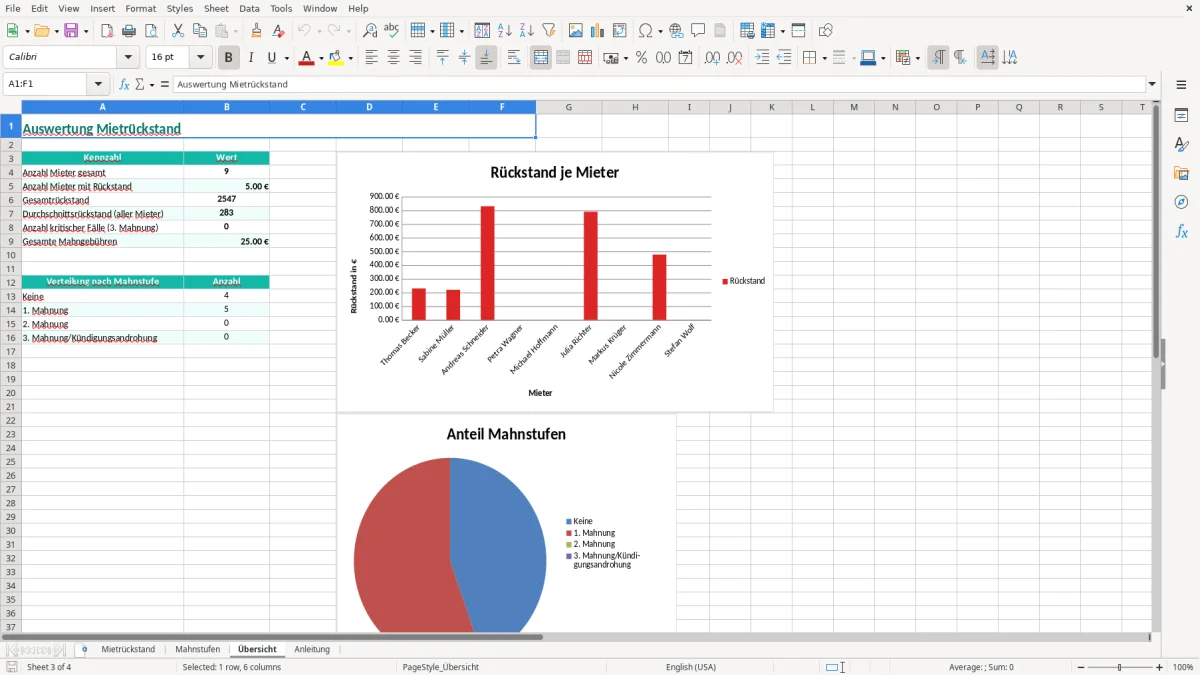Click zoom percentage 100%
Screen dimensions: 1200x675
point(1183,667)
